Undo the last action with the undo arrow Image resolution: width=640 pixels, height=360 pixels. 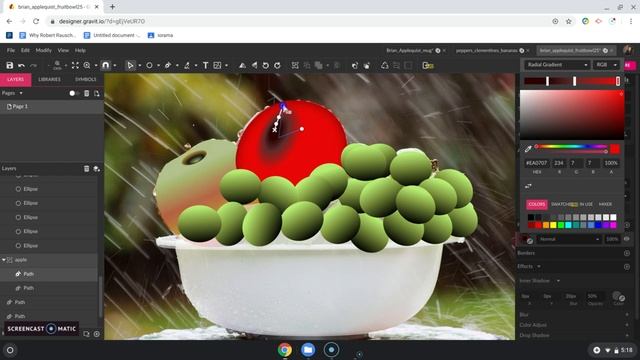click(x=21, y=65)
